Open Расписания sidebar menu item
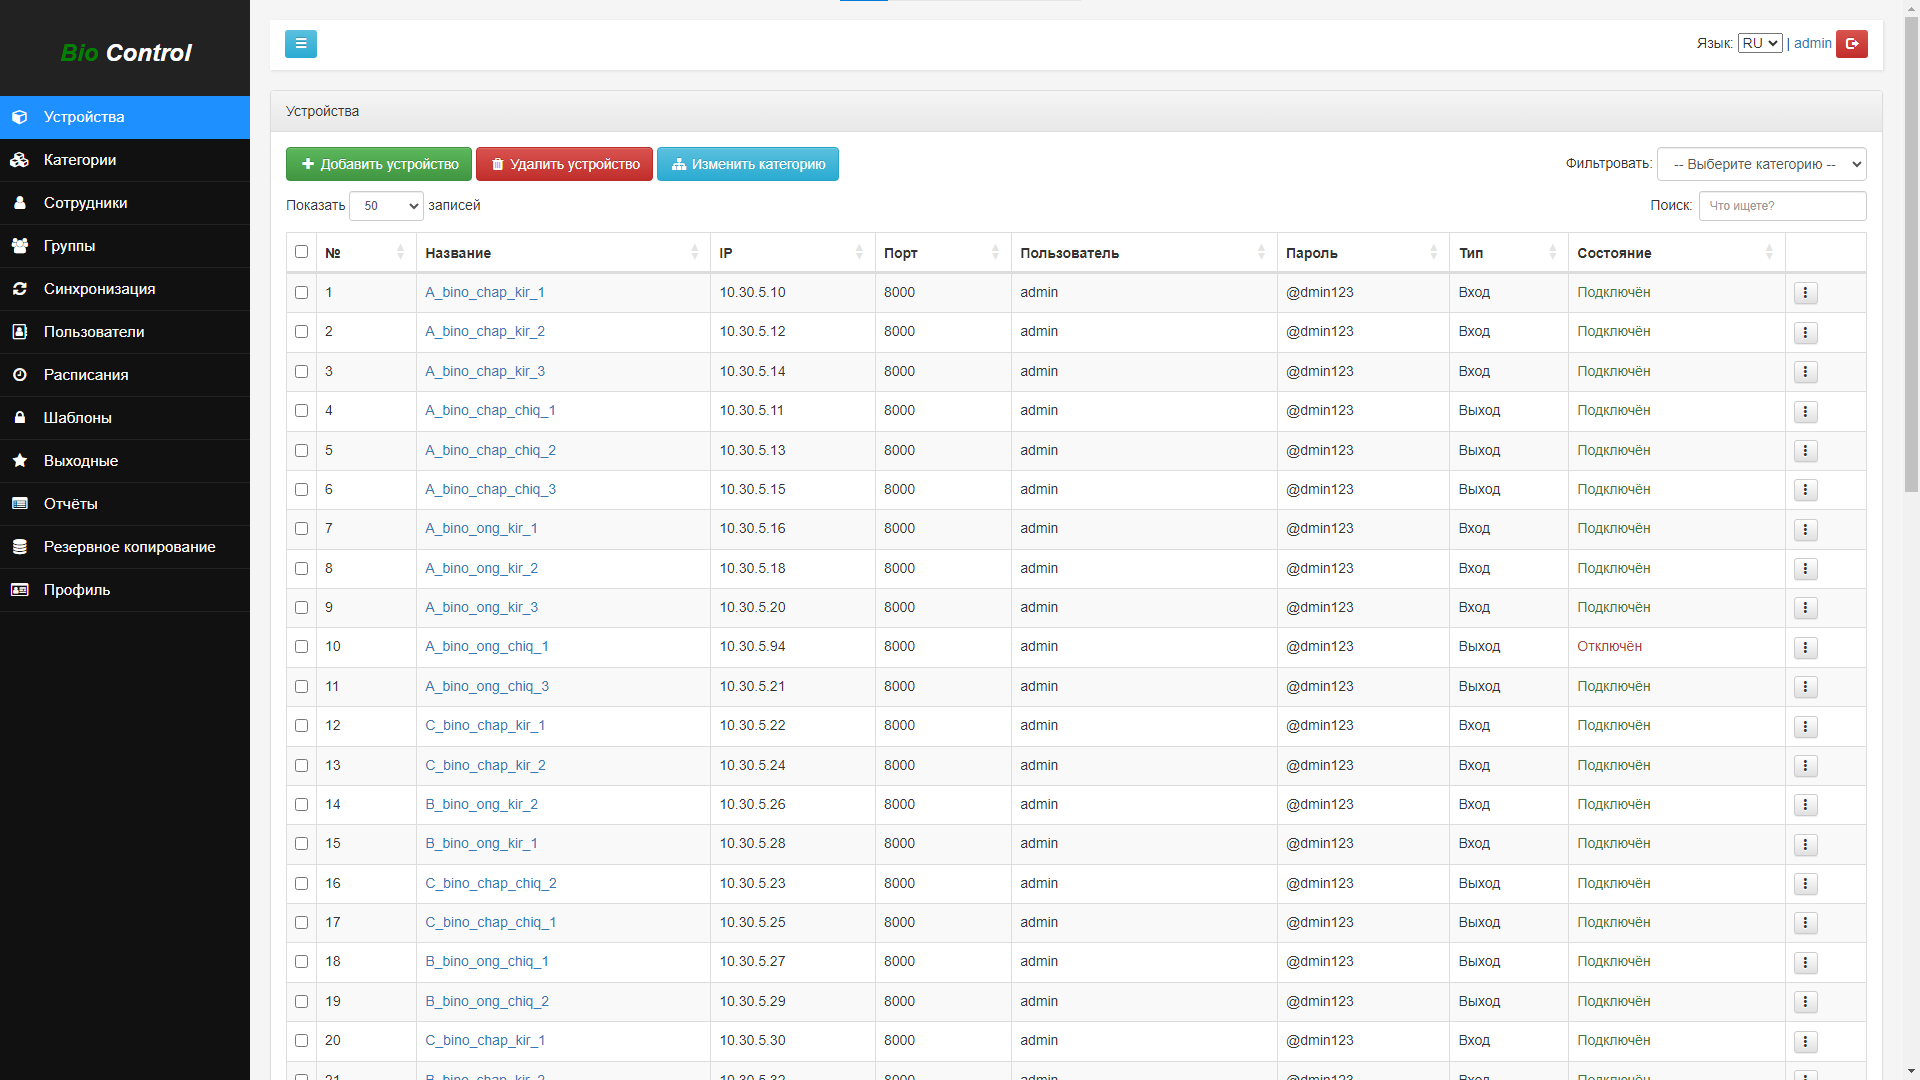Image resolution: width=1920 pixels, height=1080 pixels. tap(125, 375)
